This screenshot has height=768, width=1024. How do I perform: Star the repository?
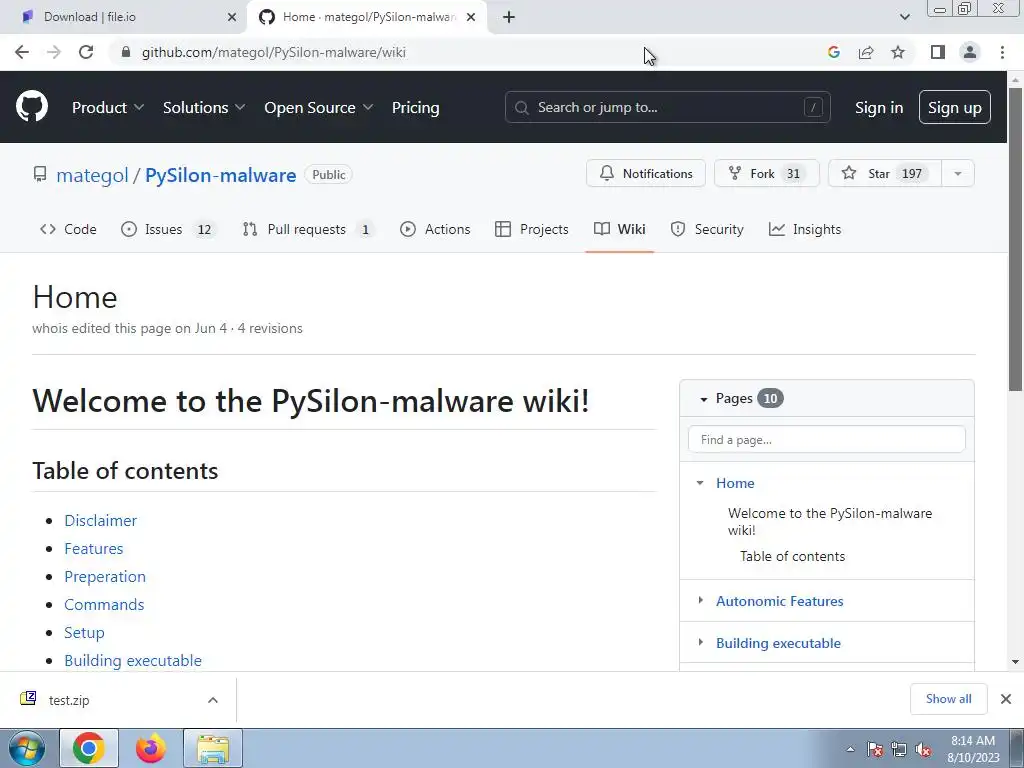coord(884,173)
